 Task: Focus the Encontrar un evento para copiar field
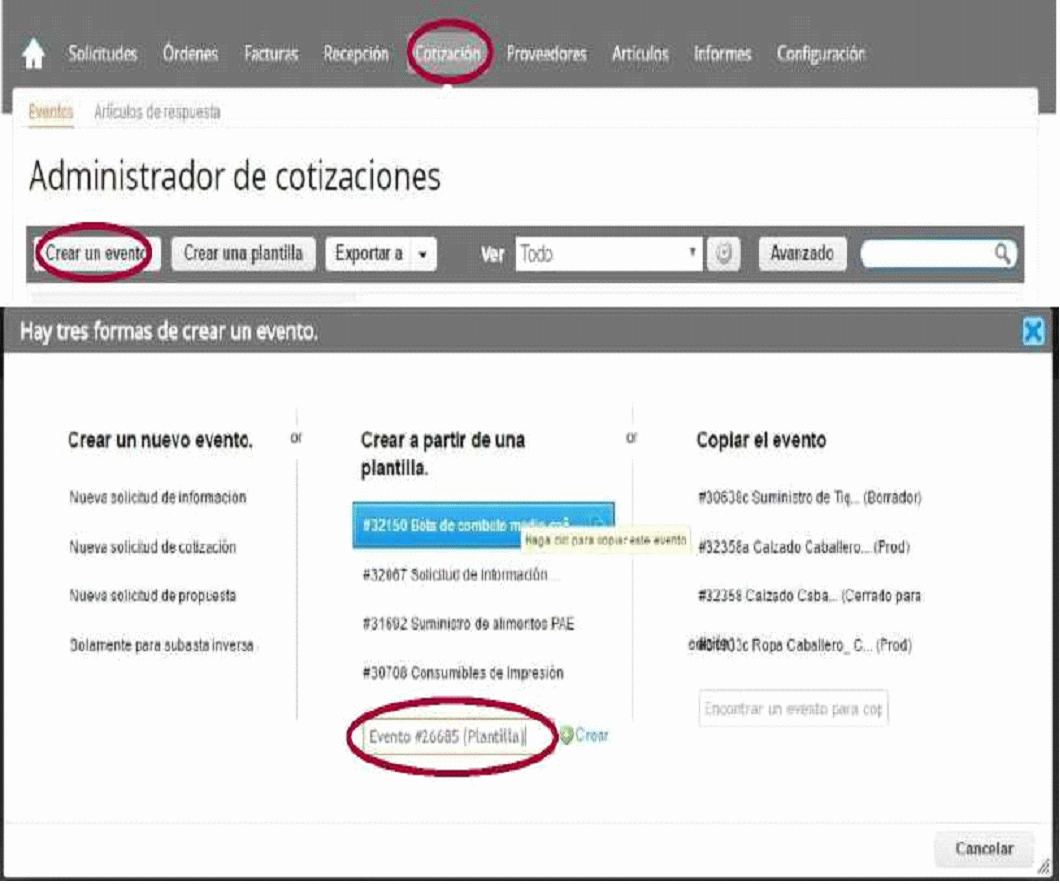[793, 709]
